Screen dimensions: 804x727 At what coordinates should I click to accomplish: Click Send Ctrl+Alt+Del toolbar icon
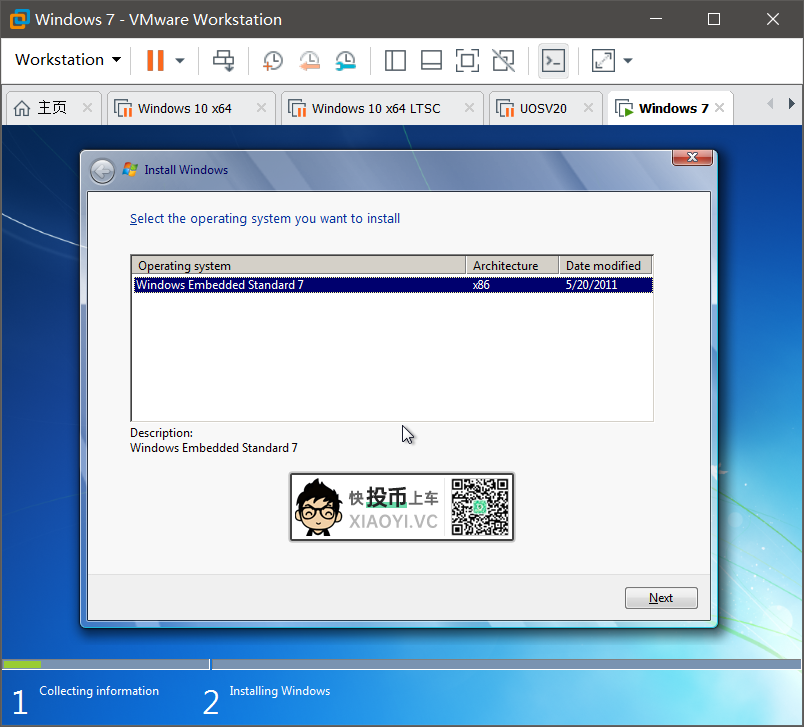223,60
